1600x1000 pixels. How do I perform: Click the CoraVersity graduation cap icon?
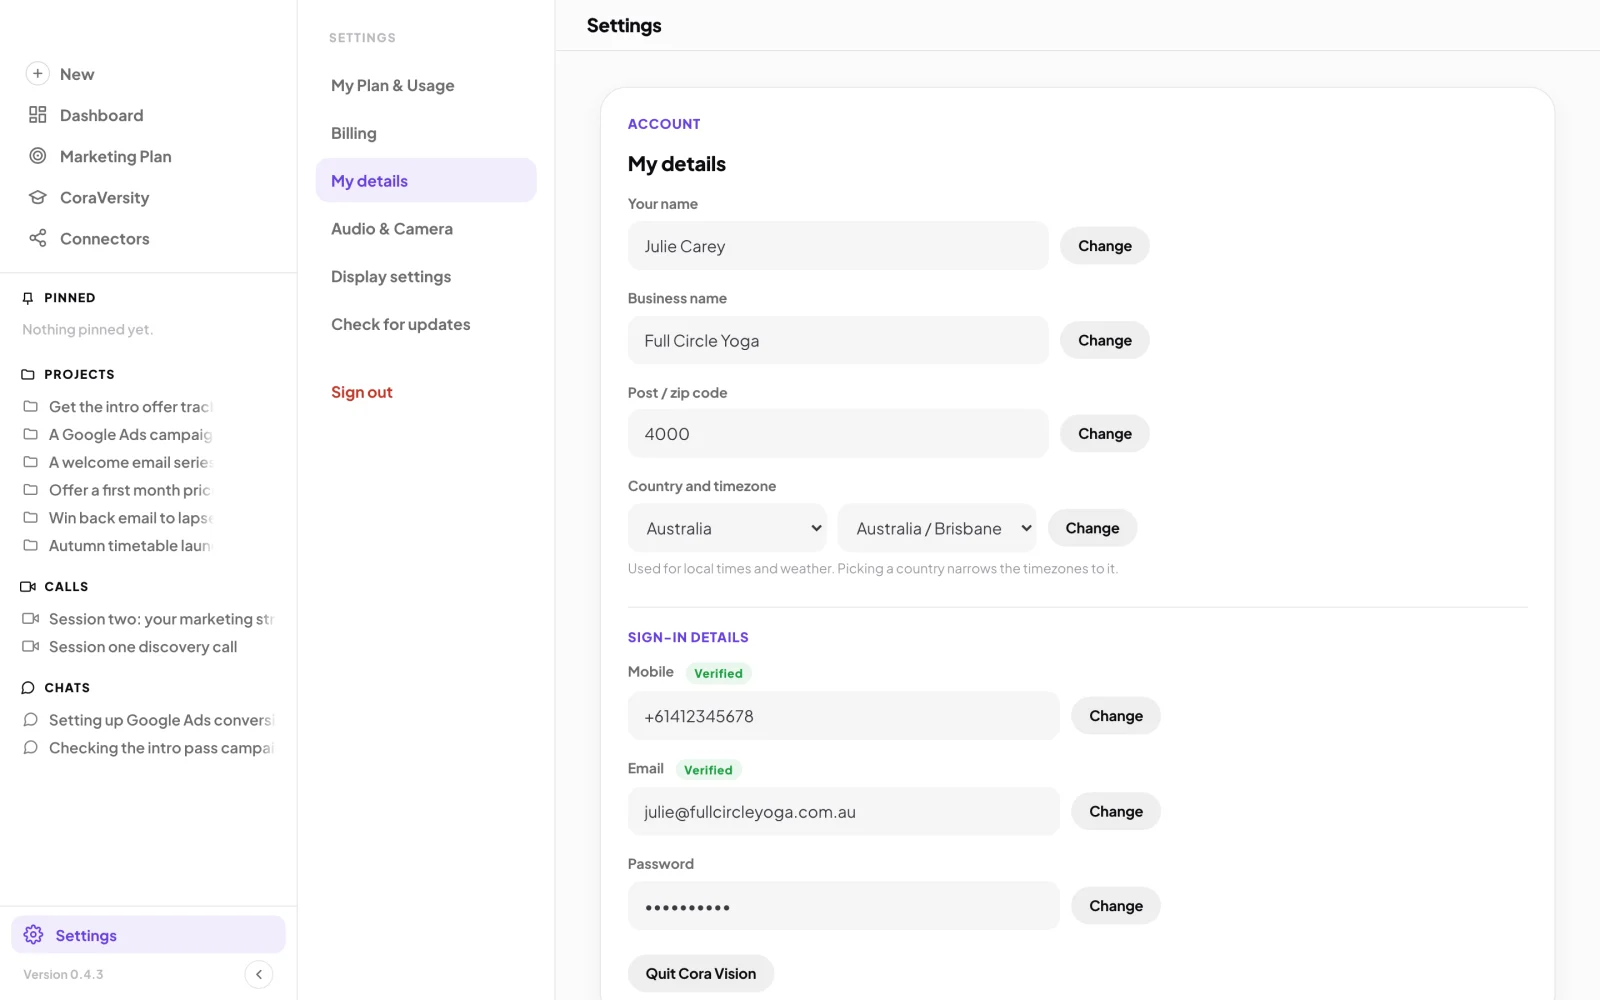(x=38, y=197)
